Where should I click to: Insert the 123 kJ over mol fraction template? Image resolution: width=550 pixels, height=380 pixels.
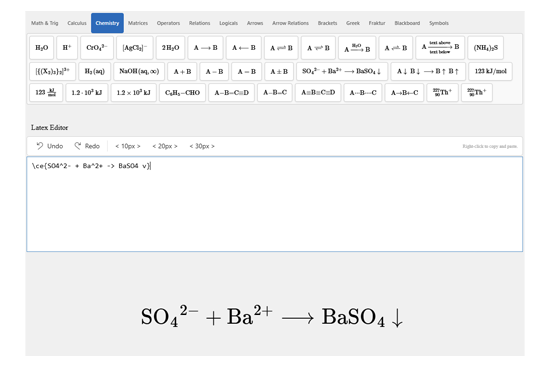46,93
